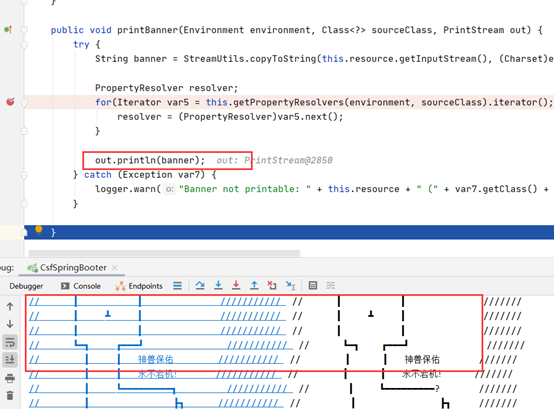Image resolution: width=554 pixels, height=409 pixels.
Task: Click the out.println(banner) statement
Action: click(x=150, y=160)
